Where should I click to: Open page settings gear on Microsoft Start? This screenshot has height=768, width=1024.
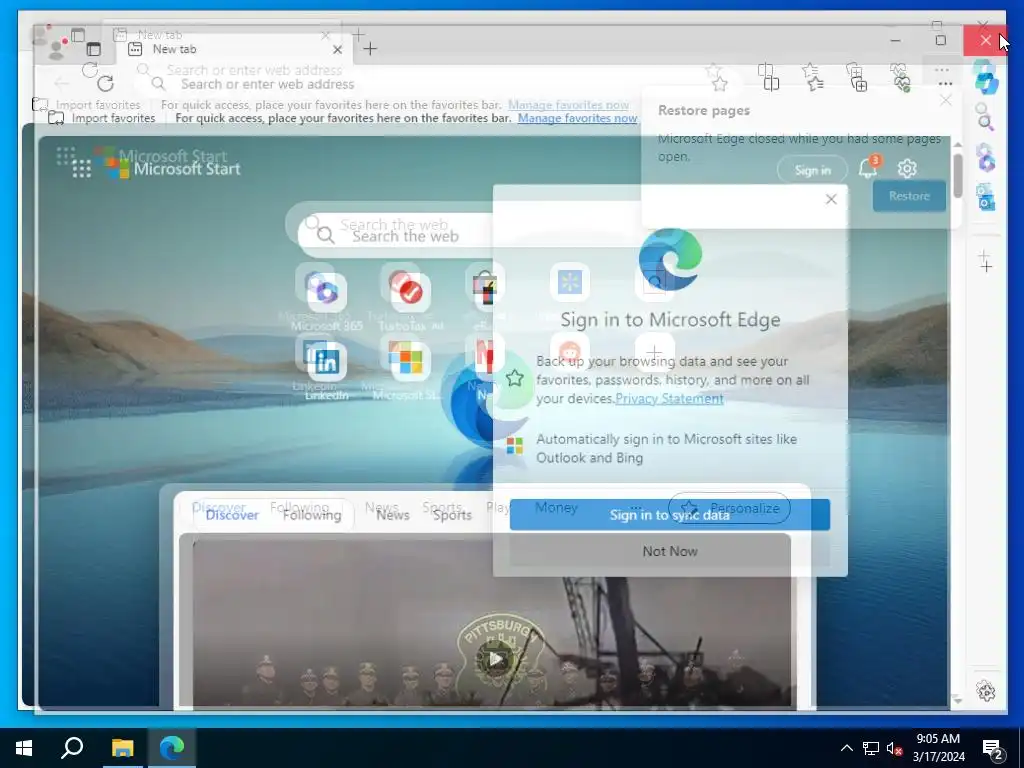pyautogui.click(x=906, y=168)
